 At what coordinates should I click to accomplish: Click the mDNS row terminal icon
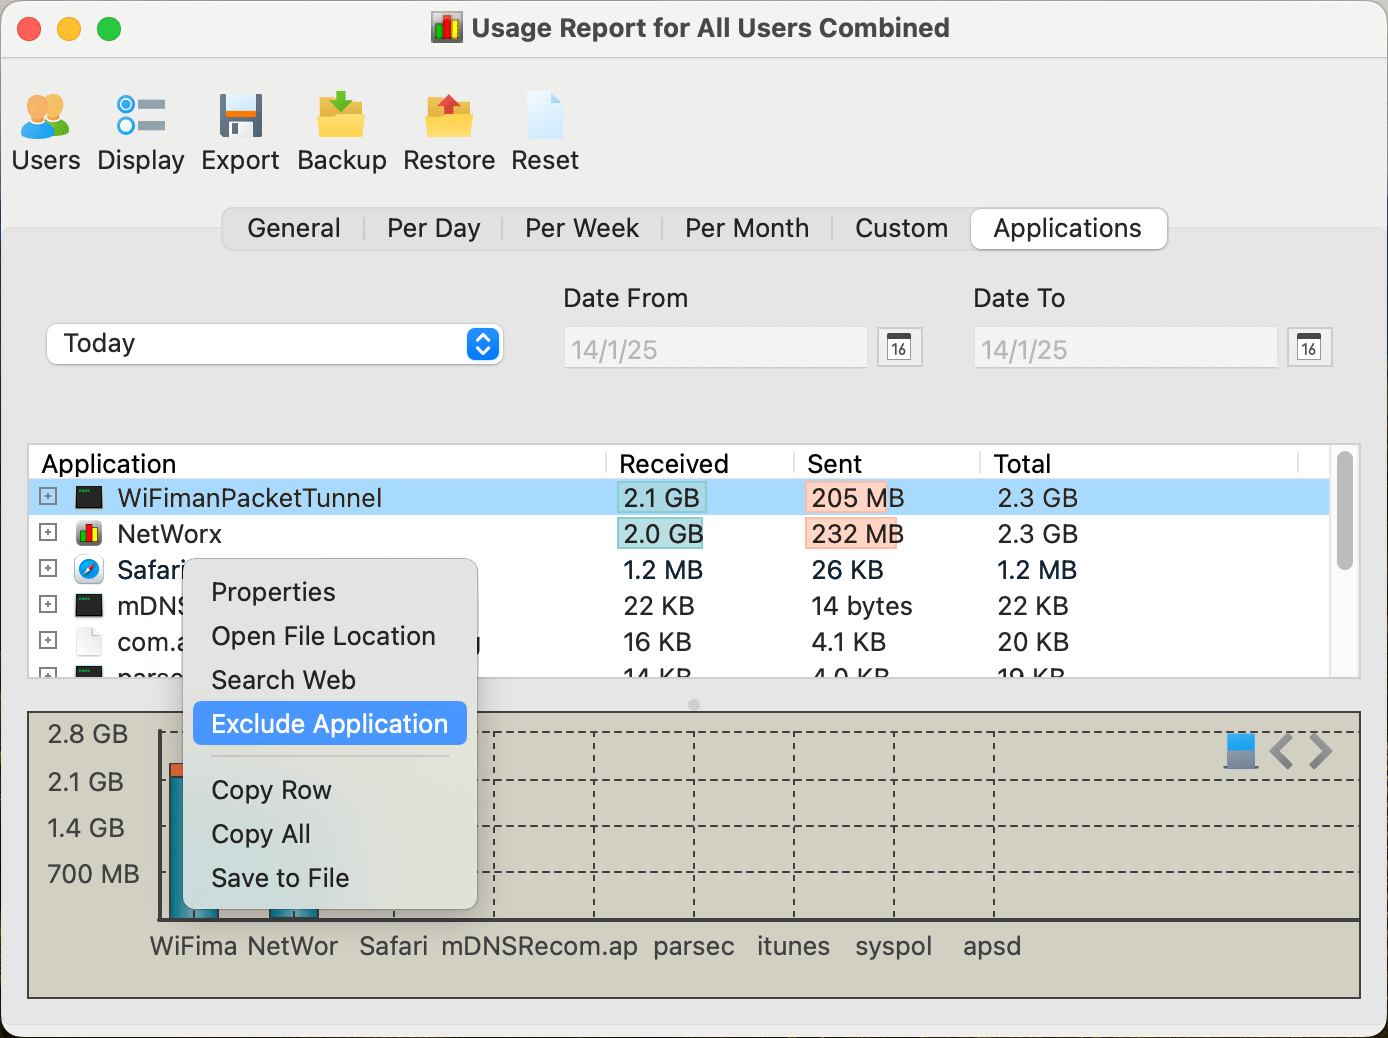89,605
